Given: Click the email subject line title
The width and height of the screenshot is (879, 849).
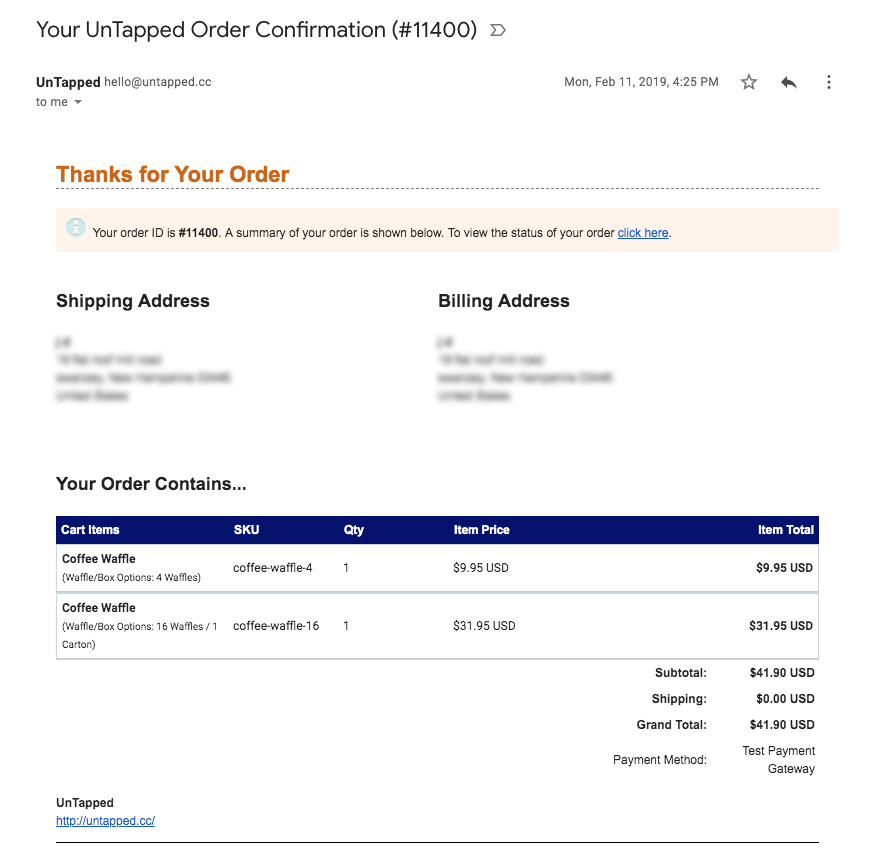Looking at the screenshot, I should [x=256, y=30].
